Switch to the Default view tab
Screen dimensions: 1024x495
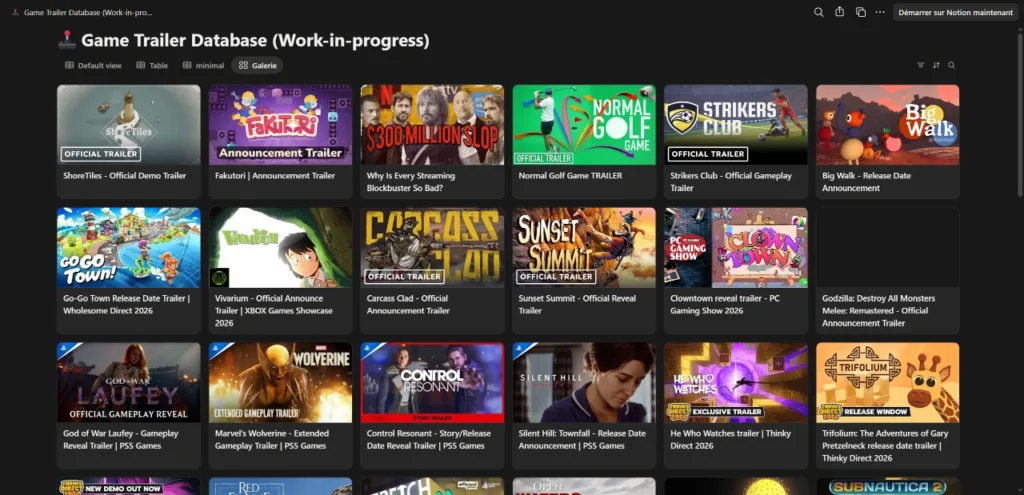tap(93, 65)
